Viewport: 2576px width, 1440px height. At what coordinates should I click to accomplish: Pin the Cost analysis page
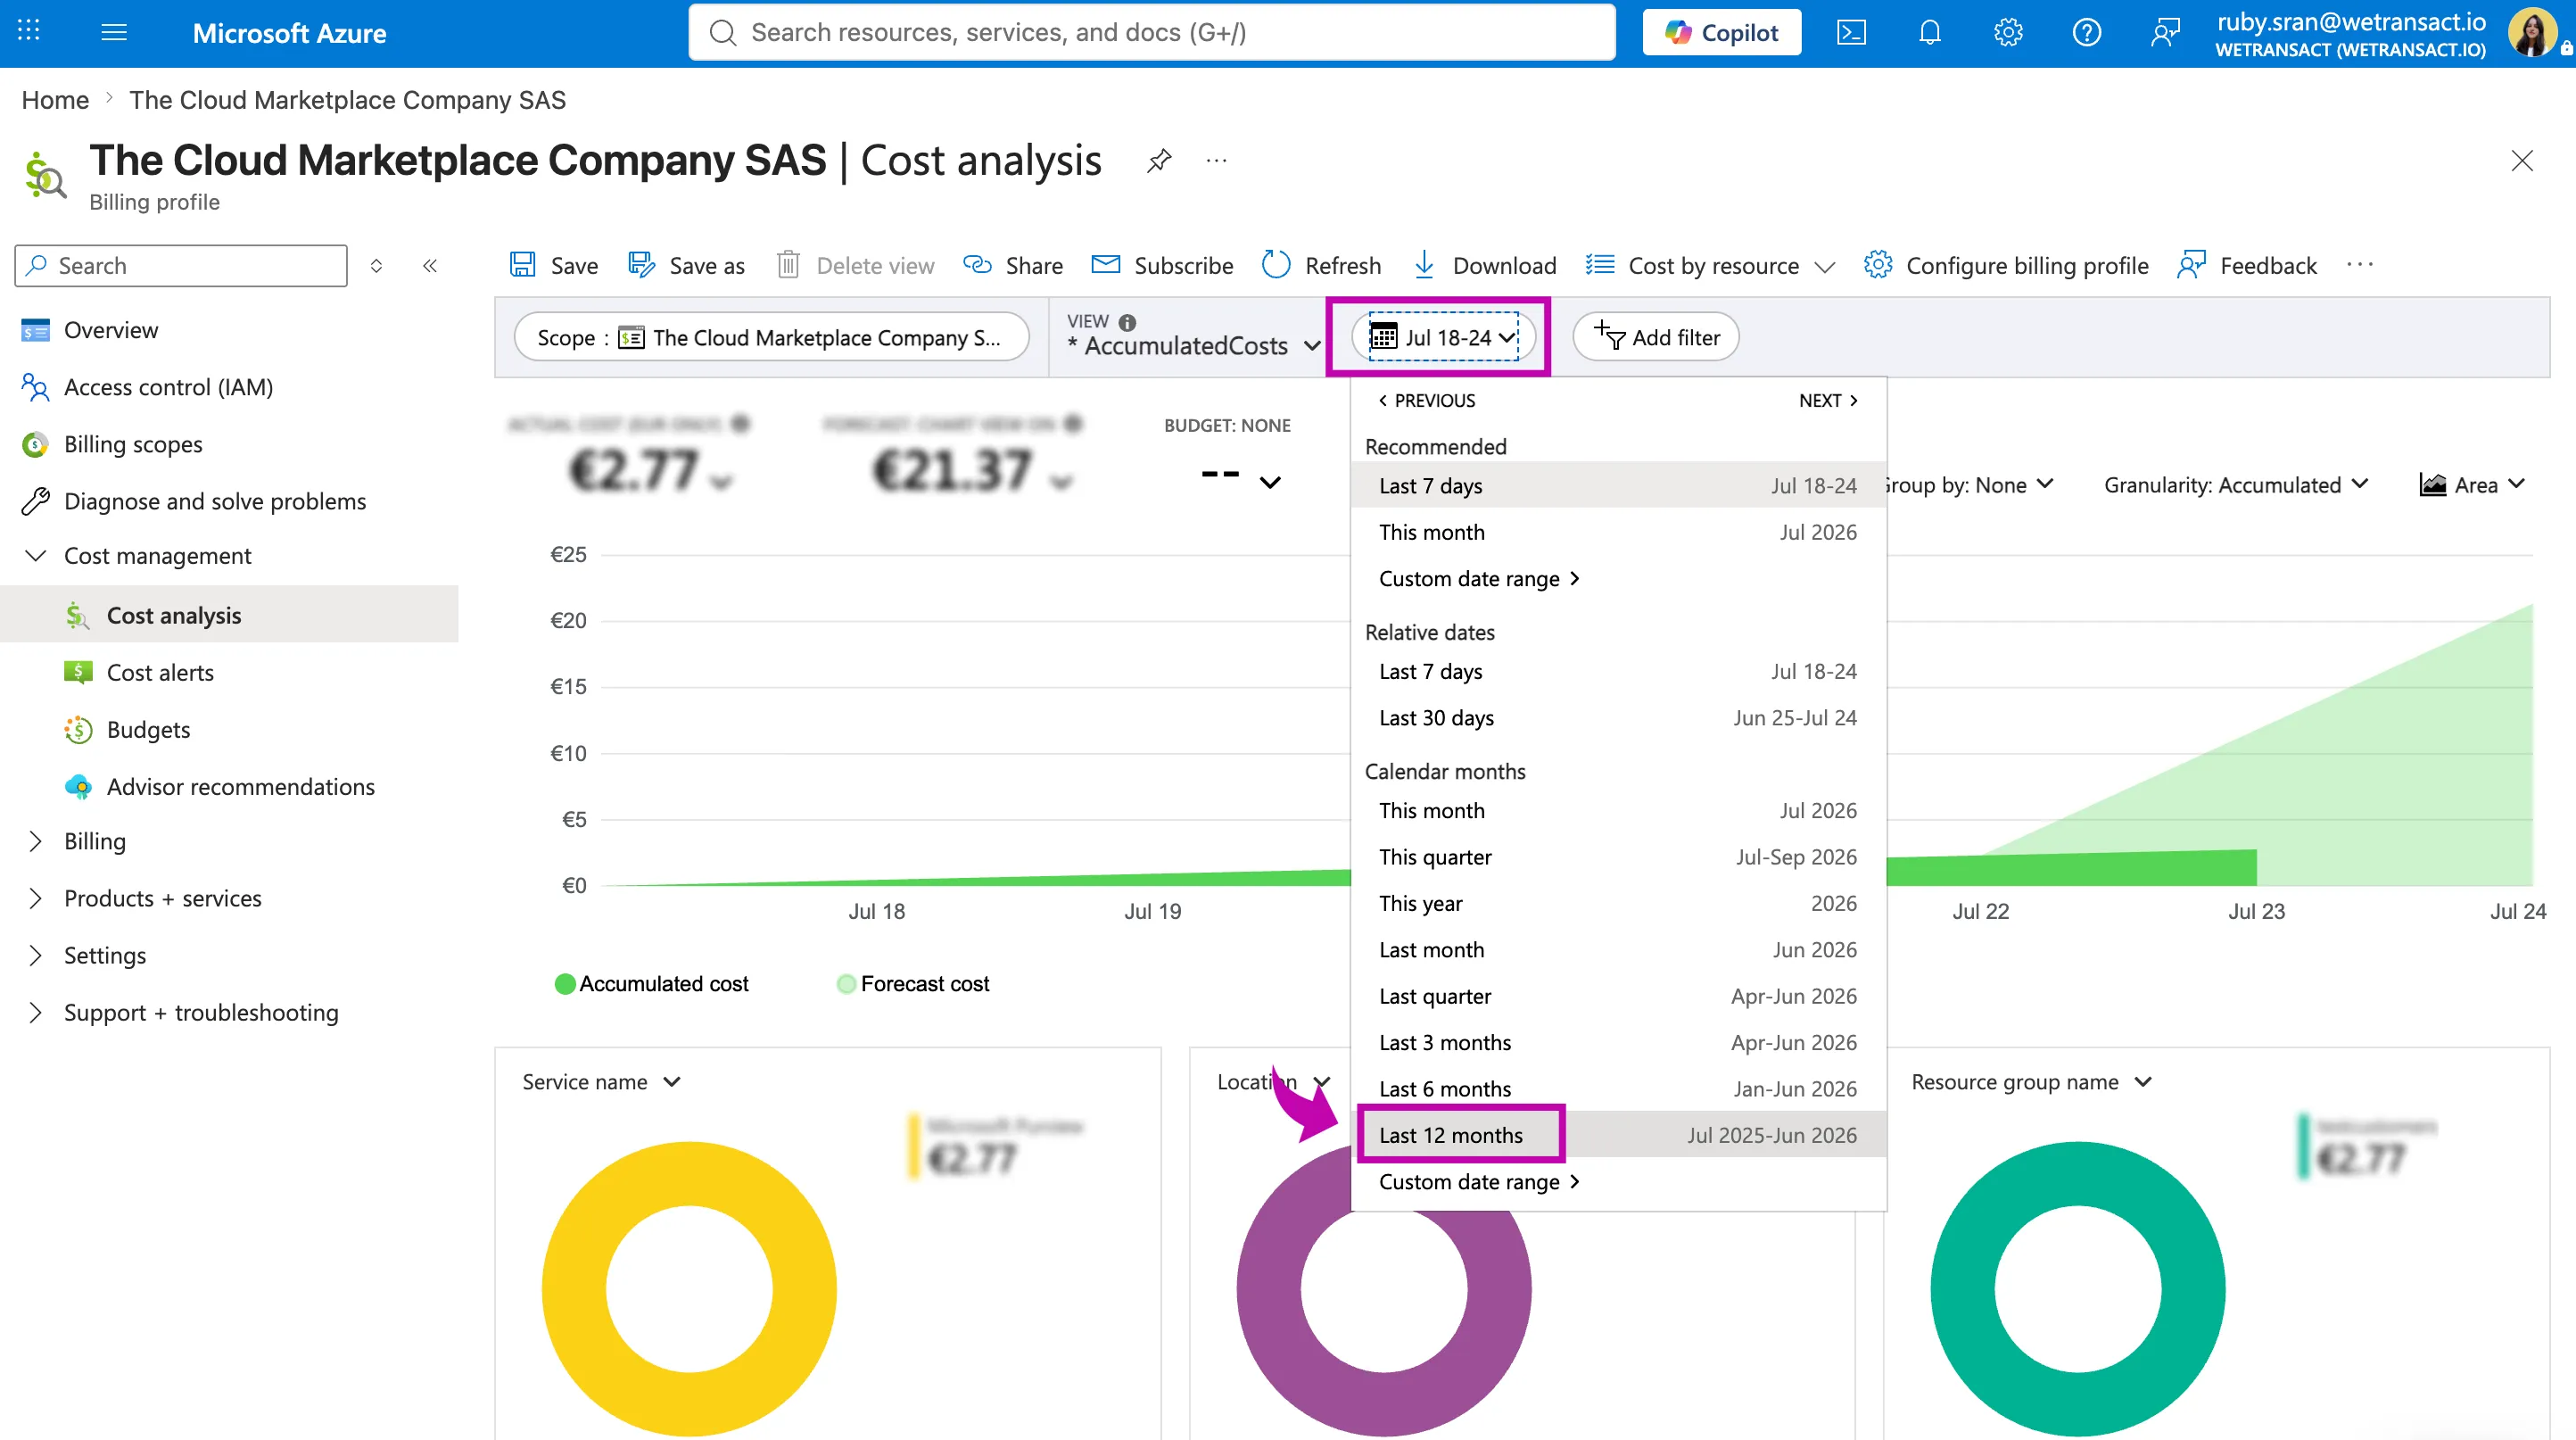[x=1159, y=160]
